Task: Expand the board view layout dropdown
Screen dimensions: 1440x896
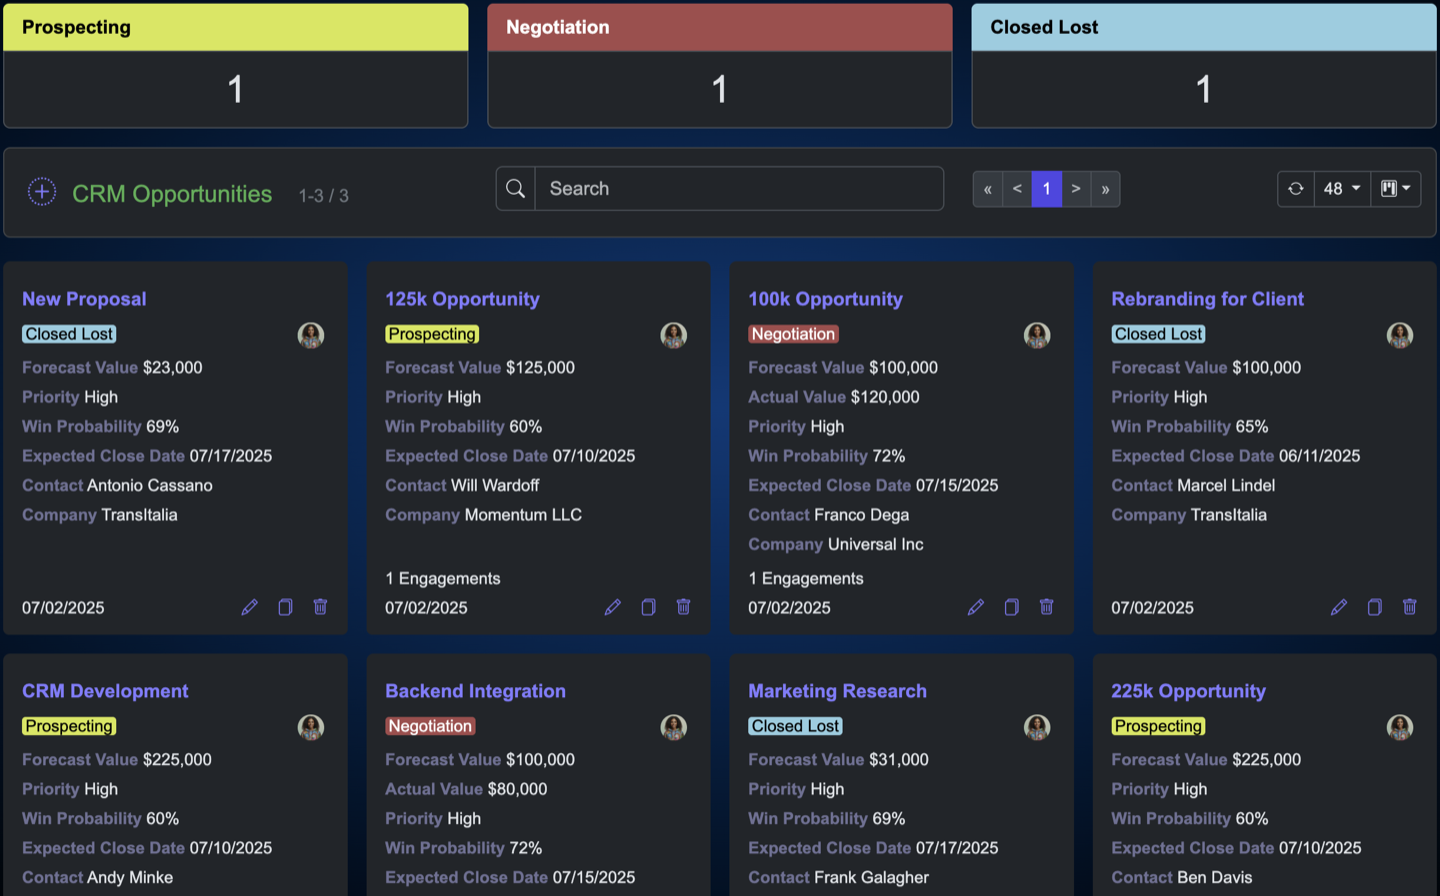Action: click(x=1395, y=189)
